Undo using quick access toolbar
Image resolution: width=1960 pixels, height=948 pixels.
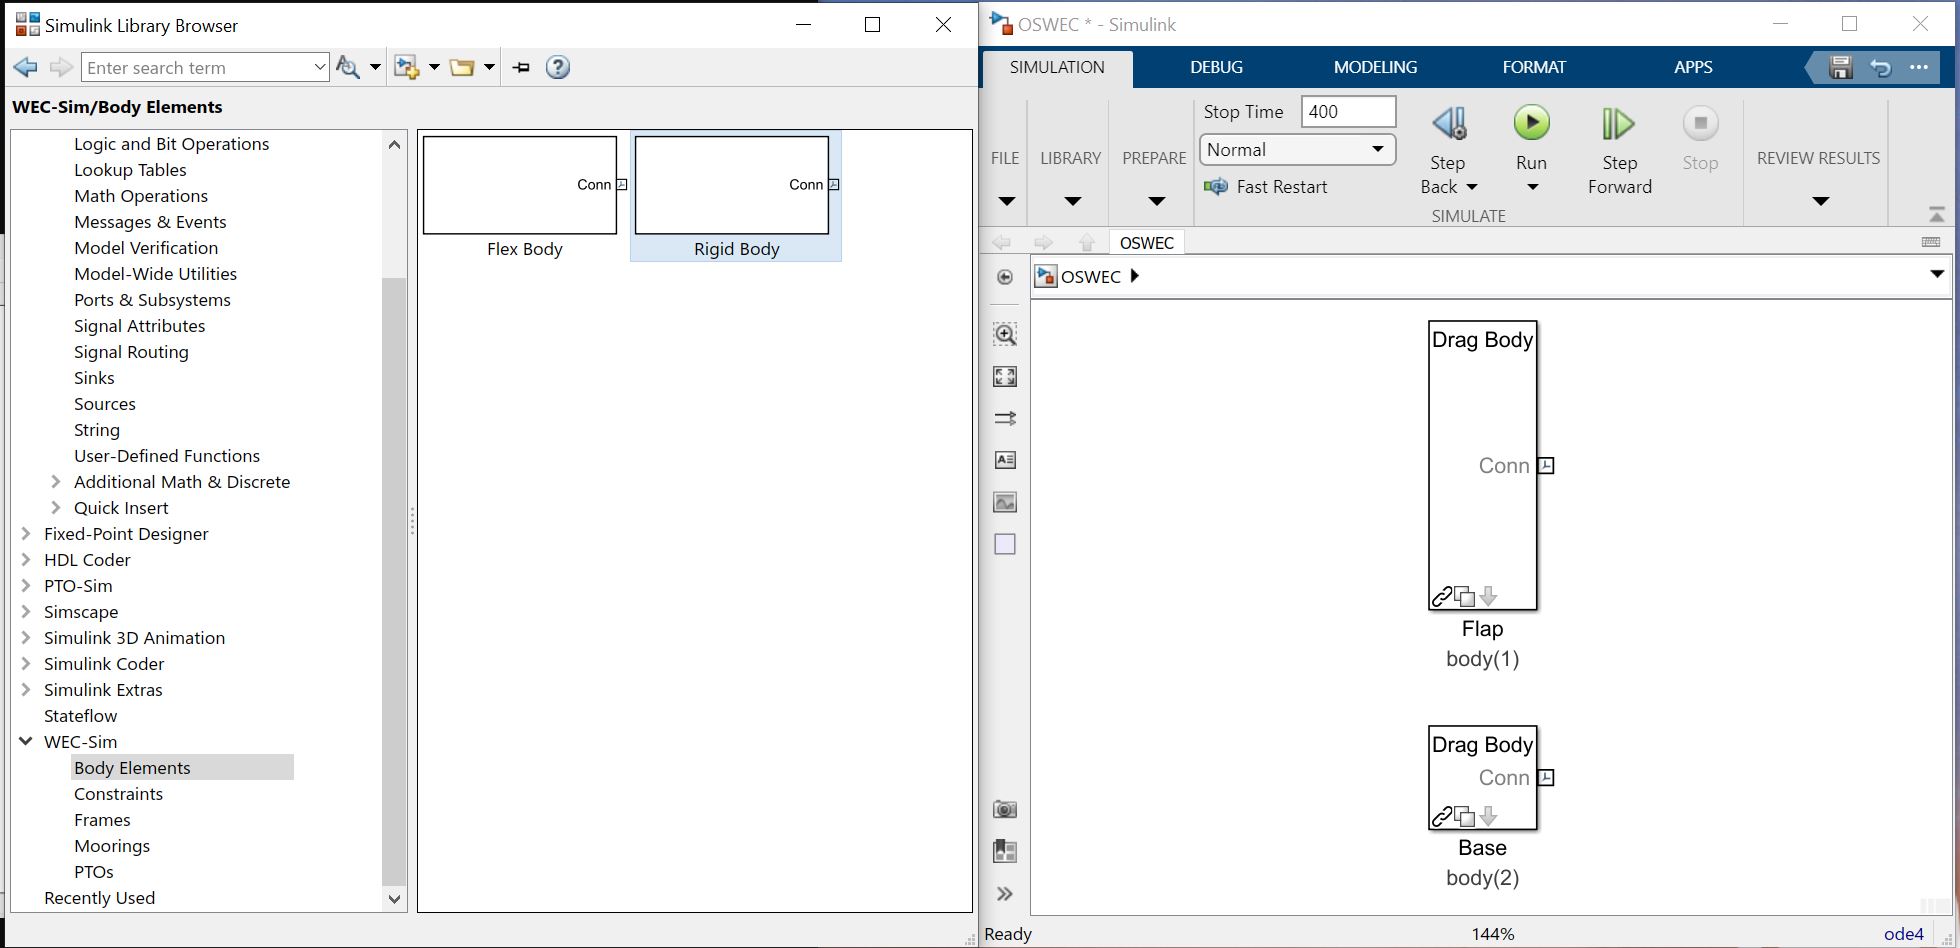point(1880,67)
